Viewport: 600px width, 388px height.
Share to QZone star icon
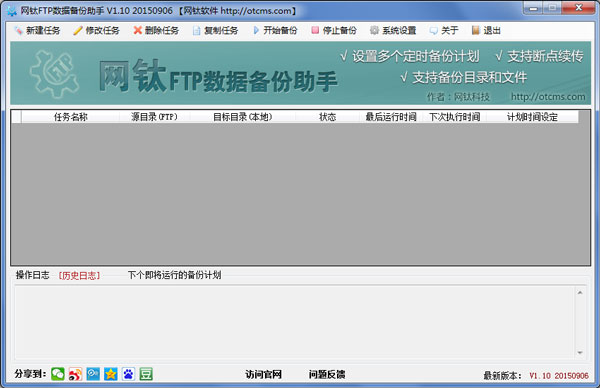111,374
